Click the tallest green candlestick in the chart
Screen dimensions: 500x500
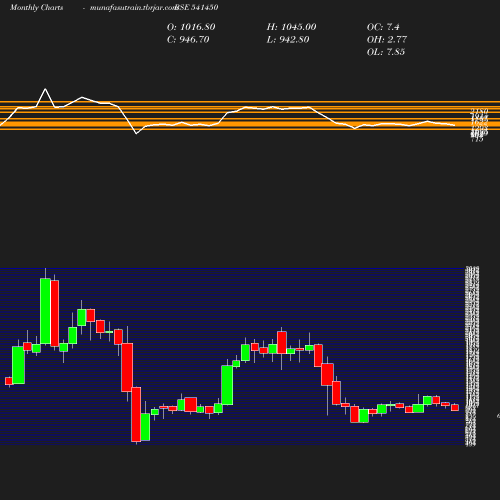pos(45,311)
